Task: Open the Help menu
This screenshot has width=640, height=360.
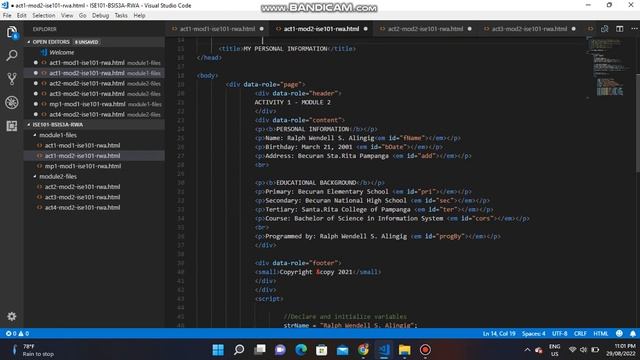Action: [x=139, y=16]
